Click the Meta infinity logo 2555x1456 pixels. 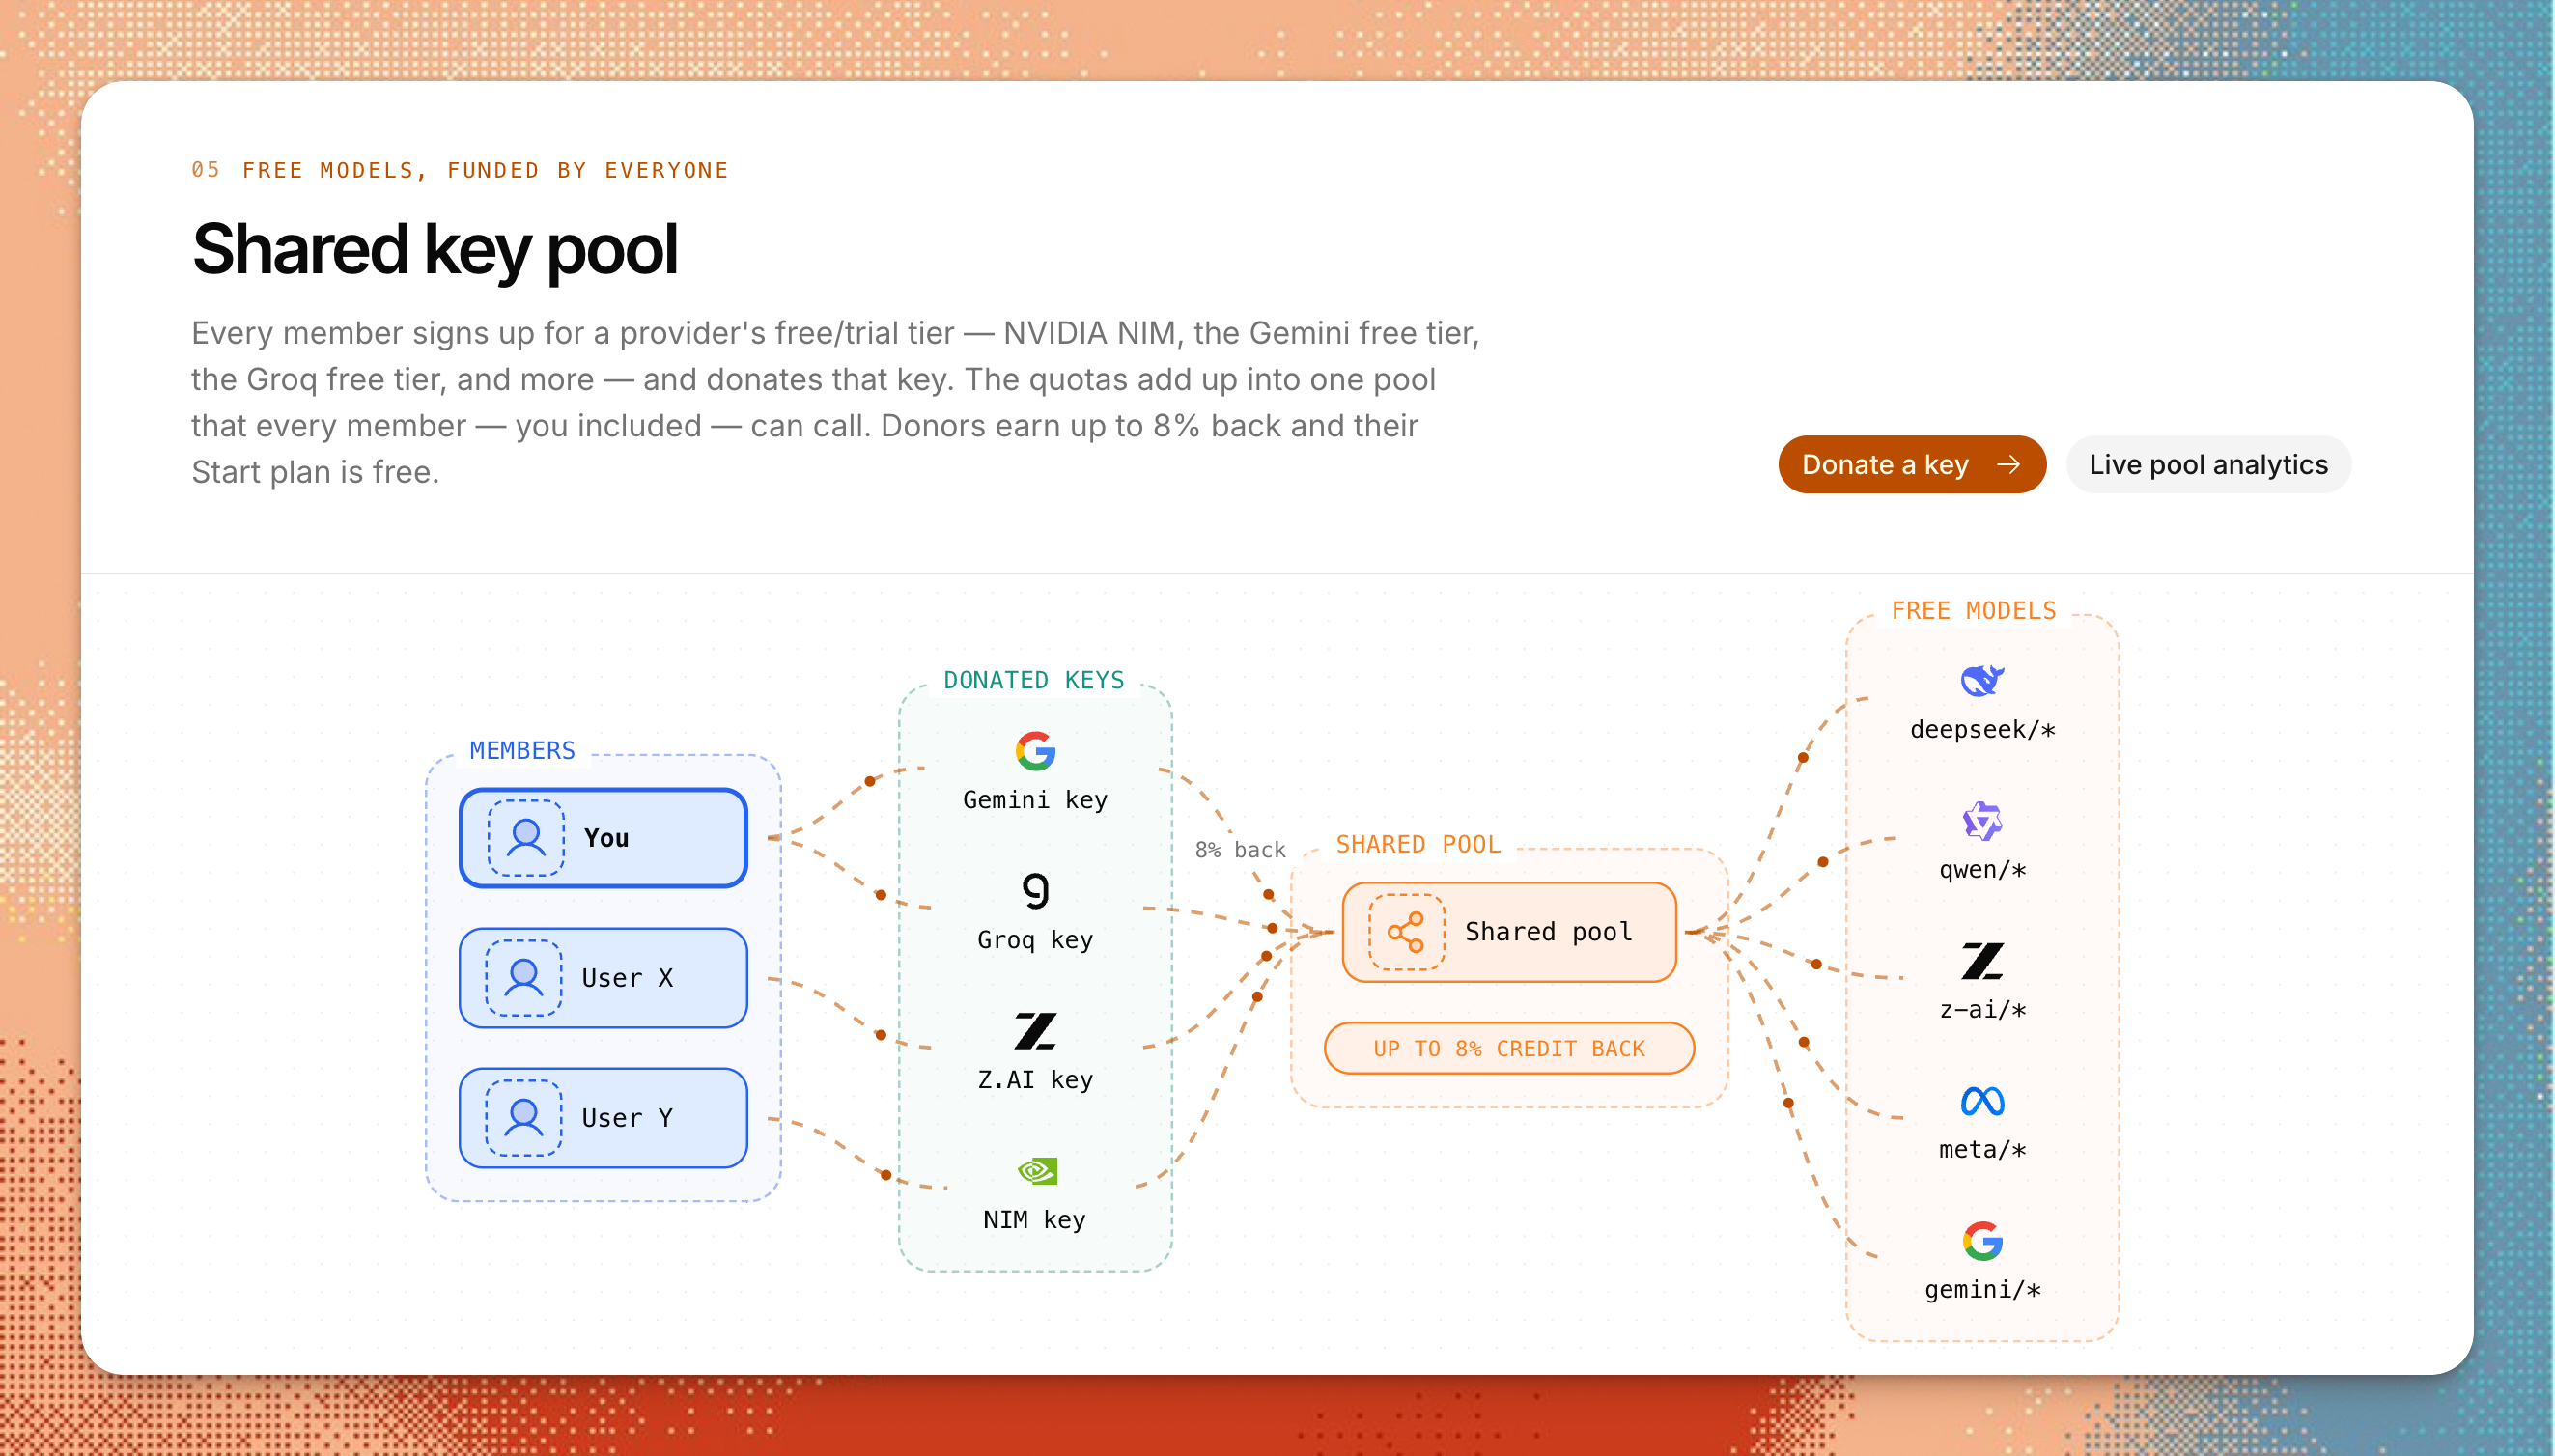point(1982,1100)
